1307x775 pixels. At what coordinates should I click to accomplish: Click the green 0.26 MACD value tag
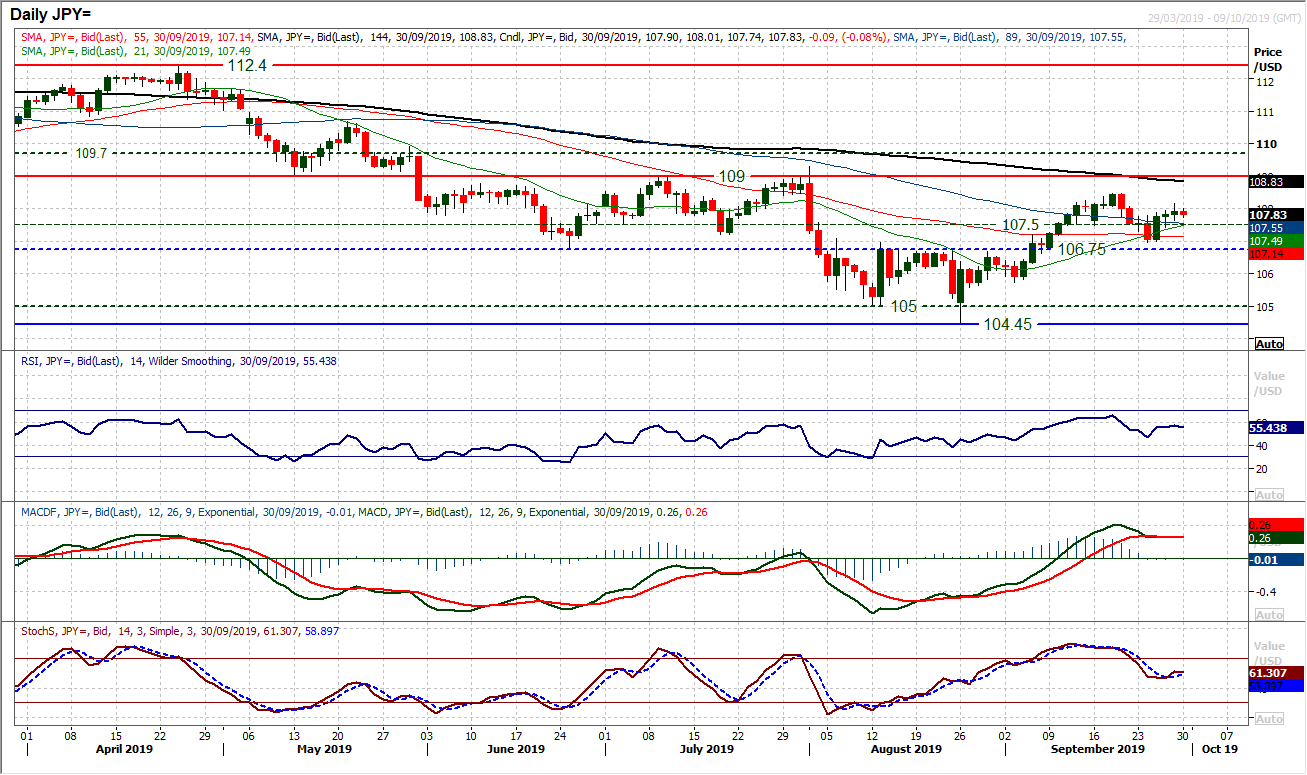coord(1277,538)
